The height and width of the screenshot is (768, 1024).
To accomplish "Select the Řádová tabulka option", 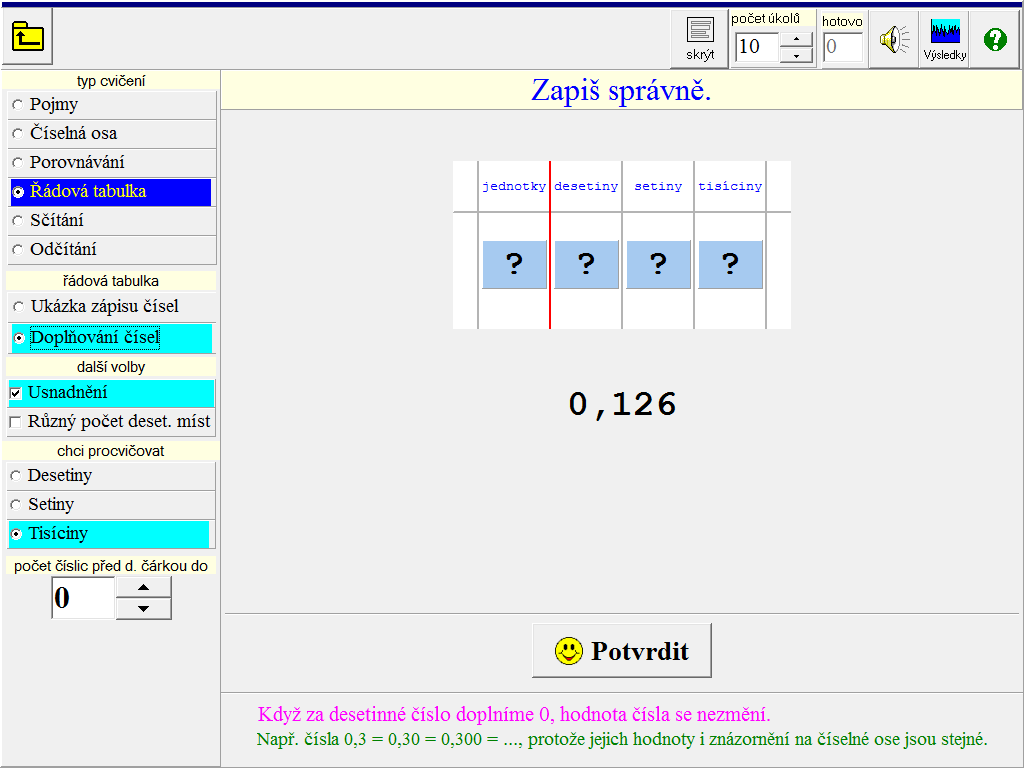I will tap(112, 191).
